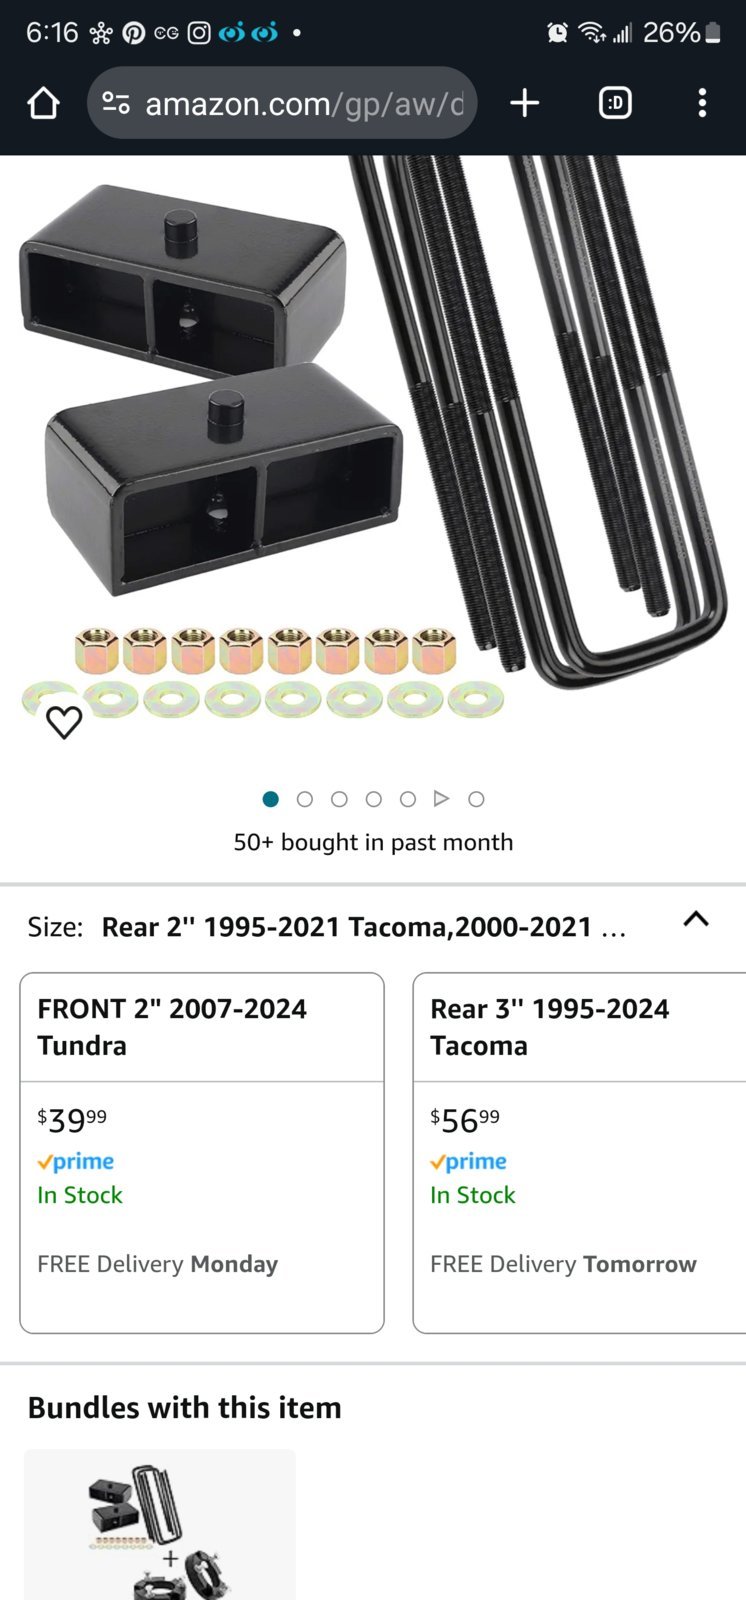Add item to wishlist with heart icon
The image size is (746, 1600).
(64, 722)
